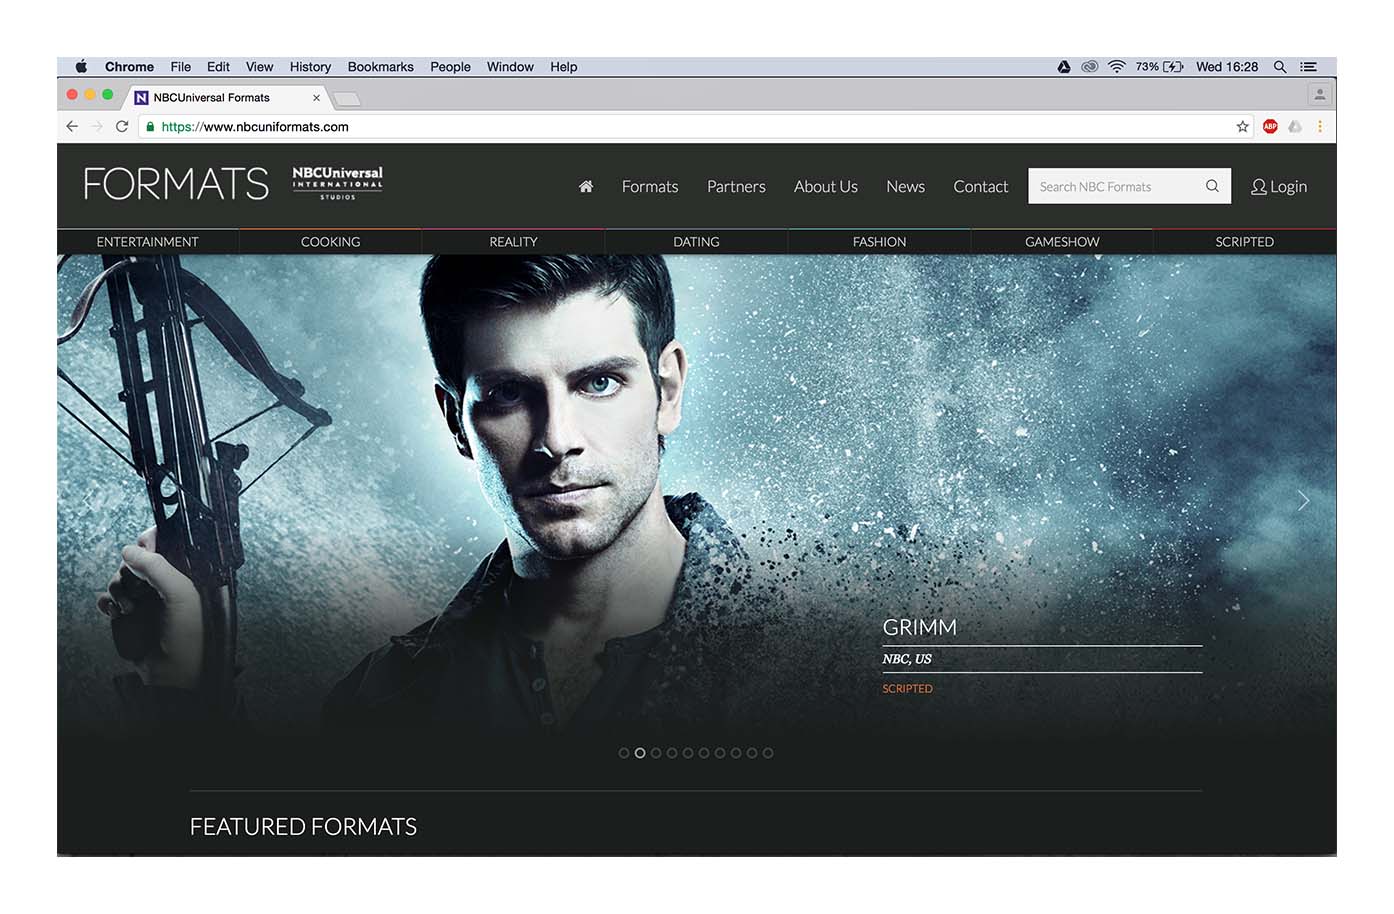1394x914 pixels.
Task: Go to the About Us page
Action: [826, 187]
